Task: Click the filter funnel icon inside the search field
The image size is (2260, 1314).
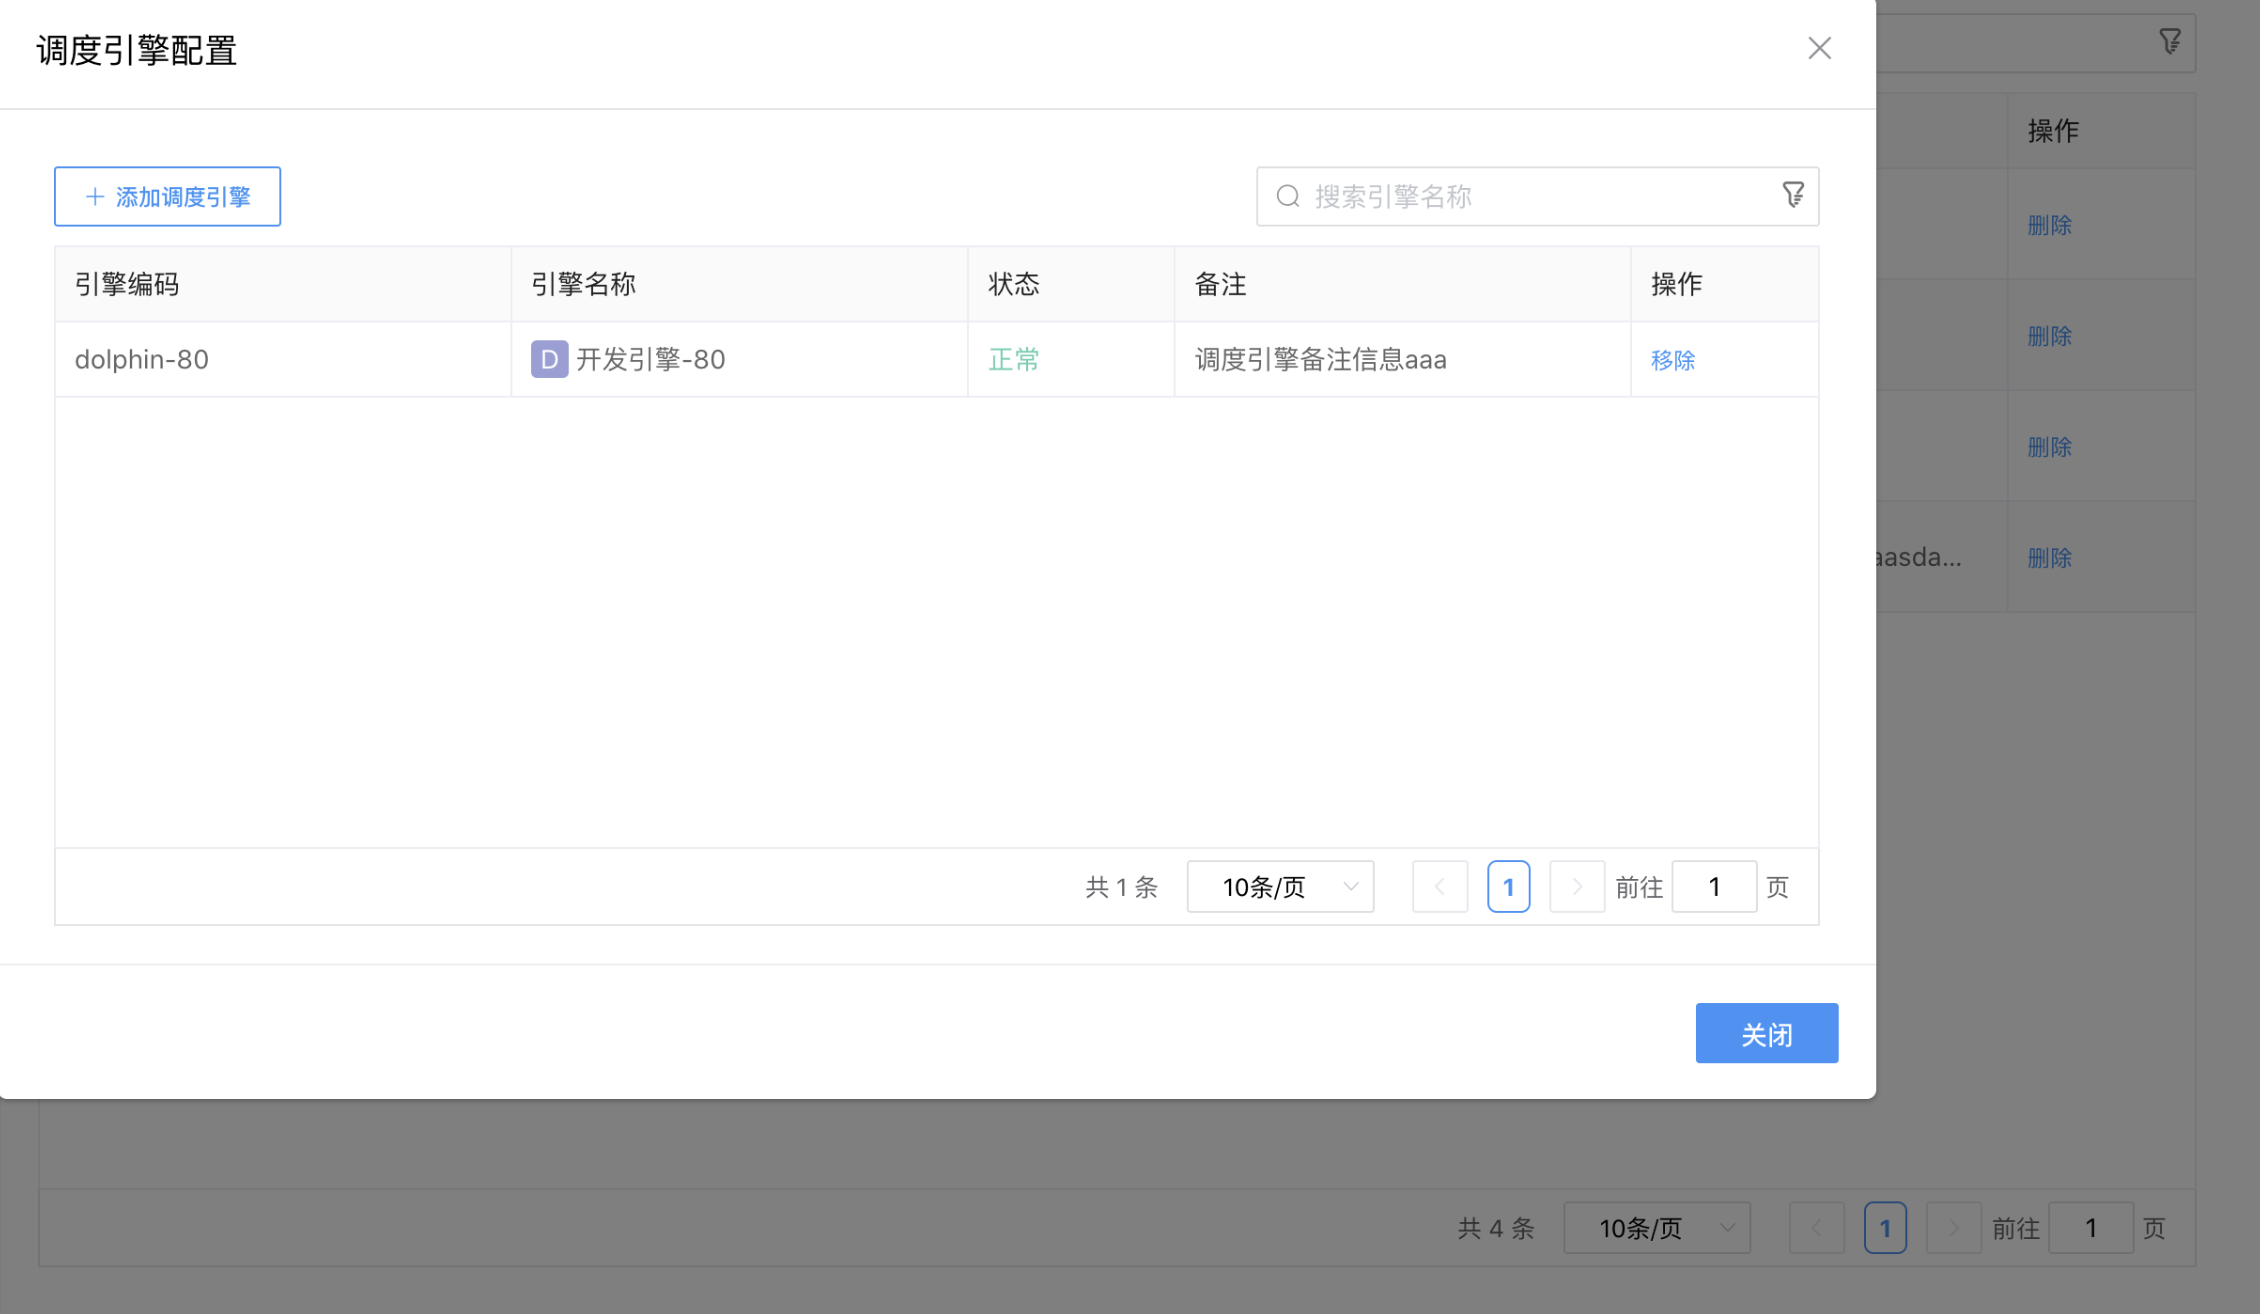Action: 1794,195
